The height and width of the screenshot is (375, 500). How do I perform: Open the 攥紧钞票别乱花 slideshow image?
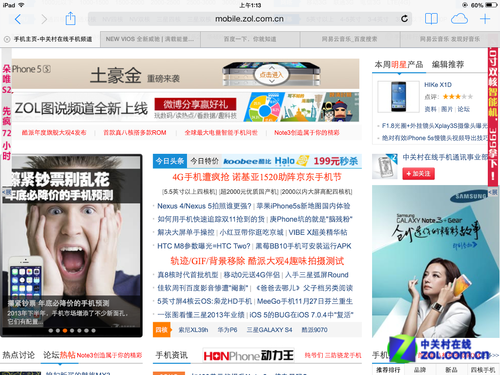pyautogui.click(x=71, y=246)
